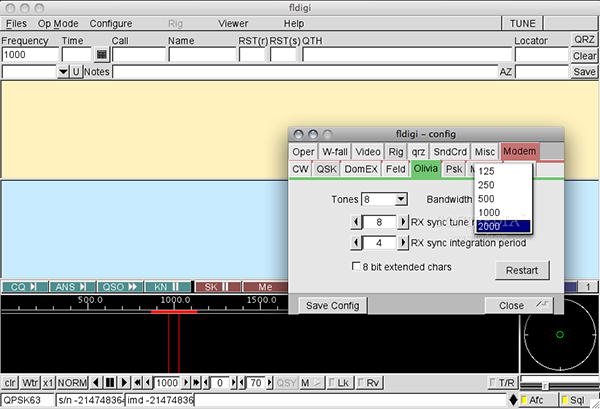Image resolution: width=600 pixels, height=409 pixels.
Task: Increase the RX sync tune margin value
Action: [x=403, y=222]
